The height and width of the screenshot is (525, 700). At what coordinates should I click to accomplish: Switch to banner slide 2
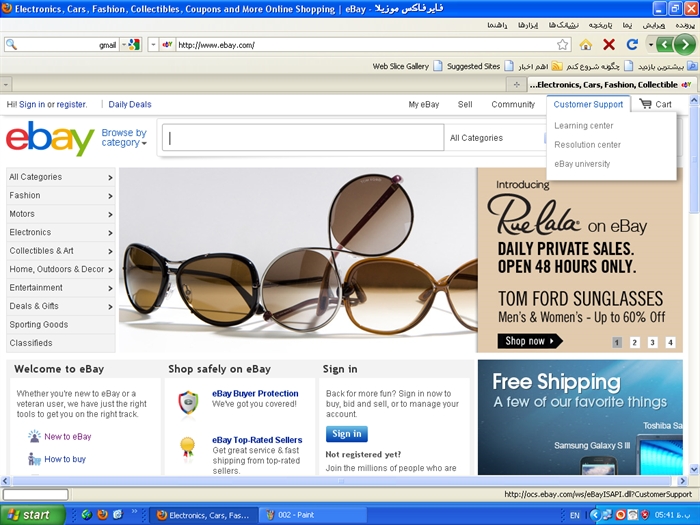click(634, 342)
